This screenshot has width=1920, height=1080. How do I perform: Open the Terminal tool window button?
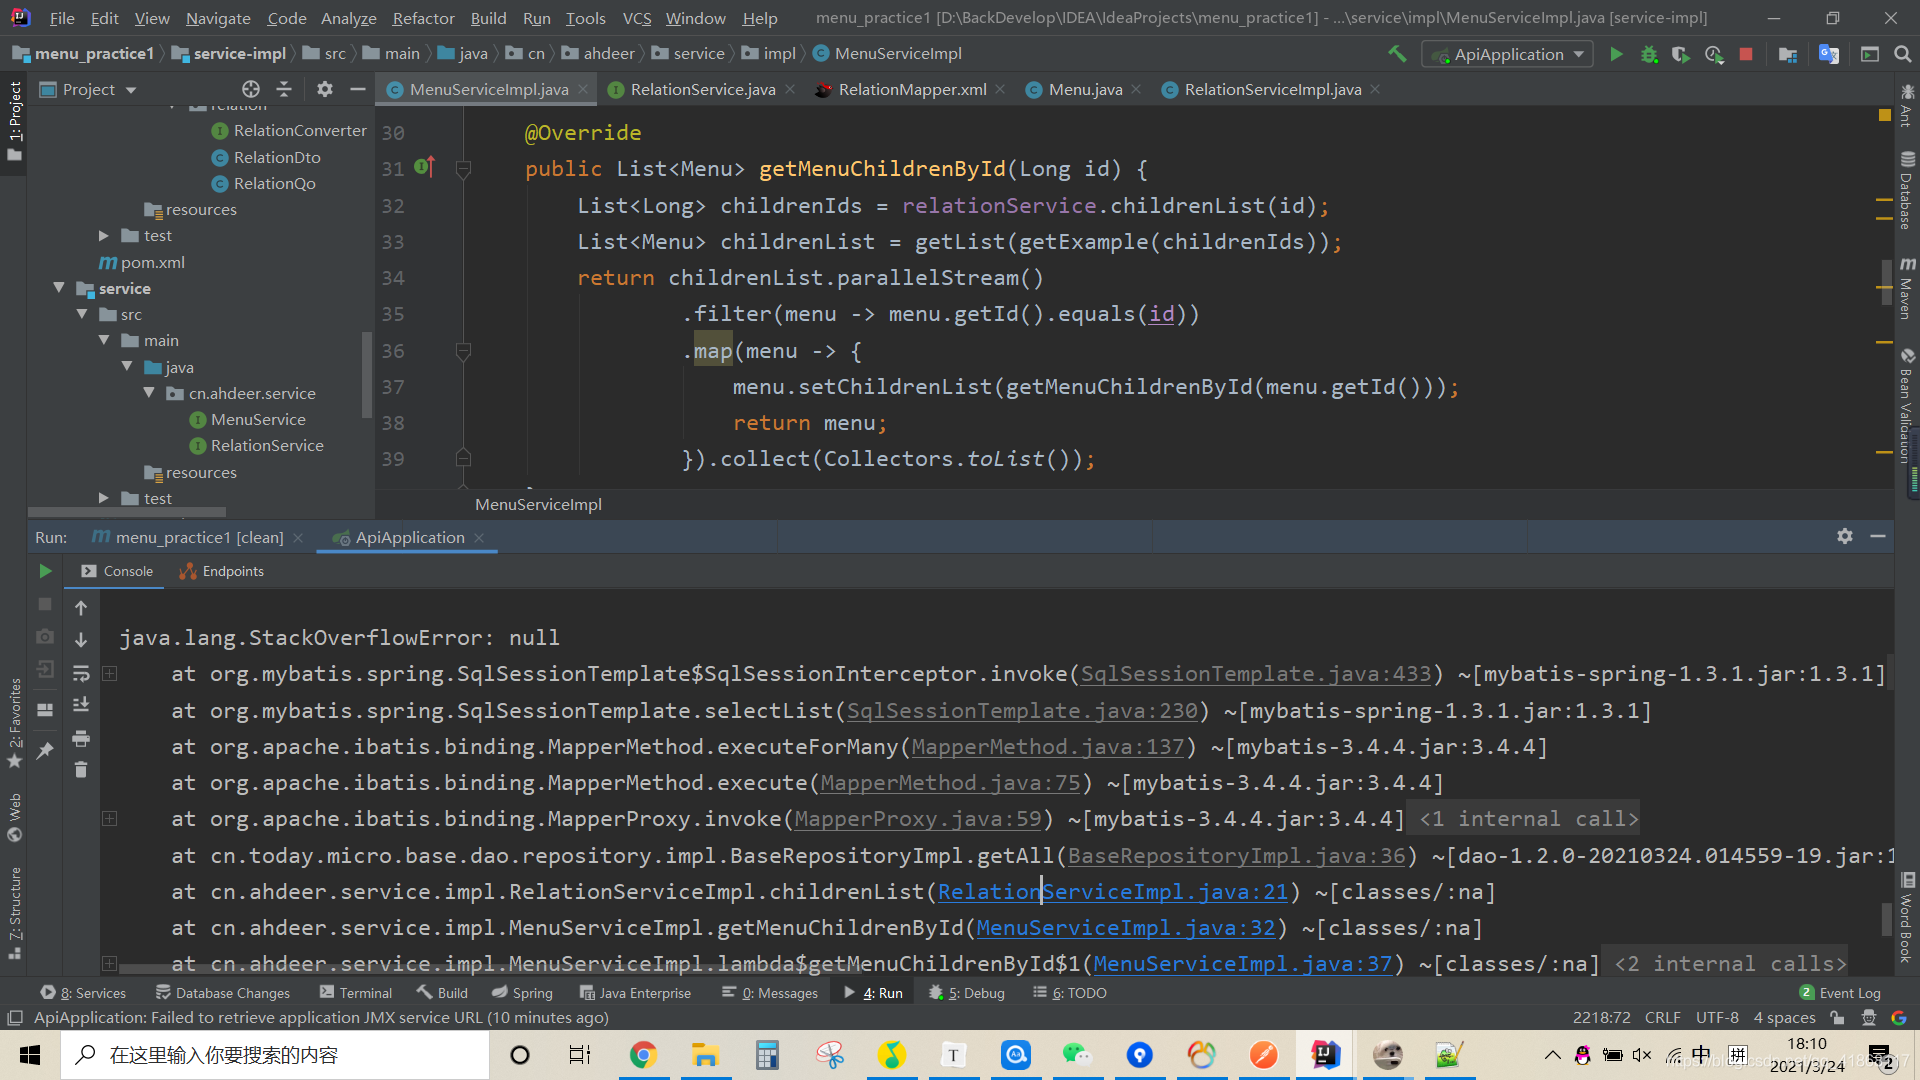tap(356, 993)
